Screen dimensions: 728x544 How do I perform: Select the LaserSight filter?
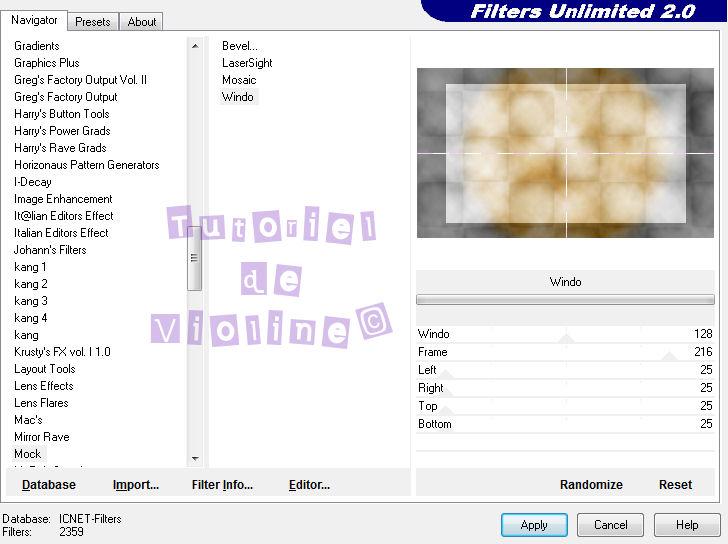pos(247,63)
